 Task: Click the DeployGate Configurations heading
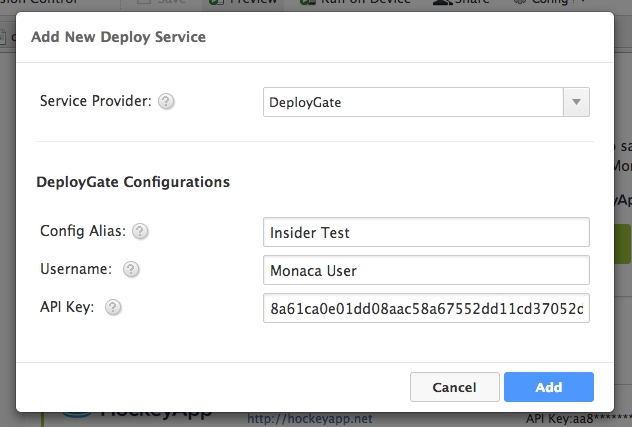click(133, 182)
